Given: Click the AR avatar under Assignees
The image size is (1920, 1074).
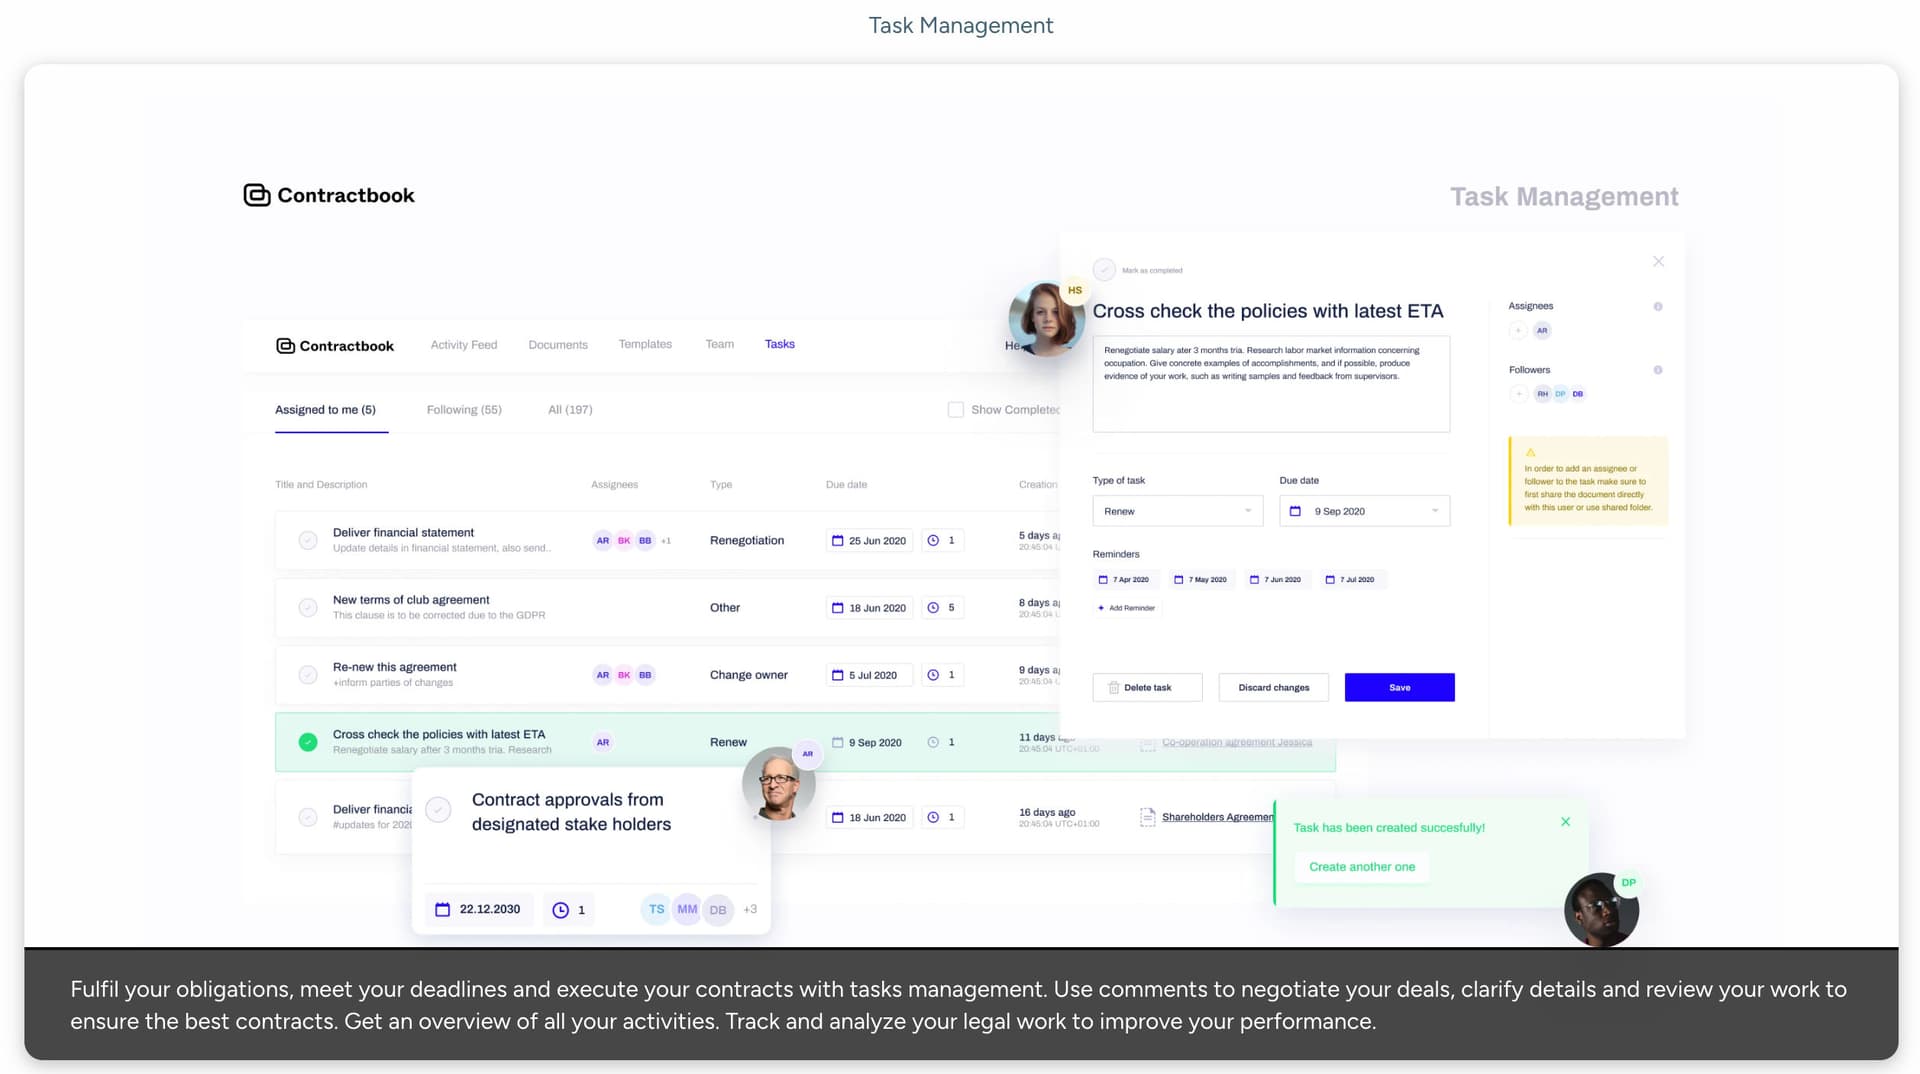Looking at the screenshot, I should (1542, 330).
